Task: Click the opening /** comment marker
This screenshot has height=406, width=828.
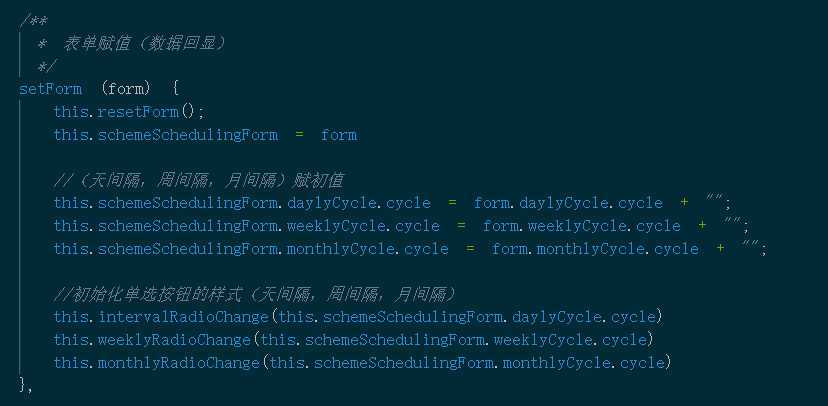Action: (31, 20)
